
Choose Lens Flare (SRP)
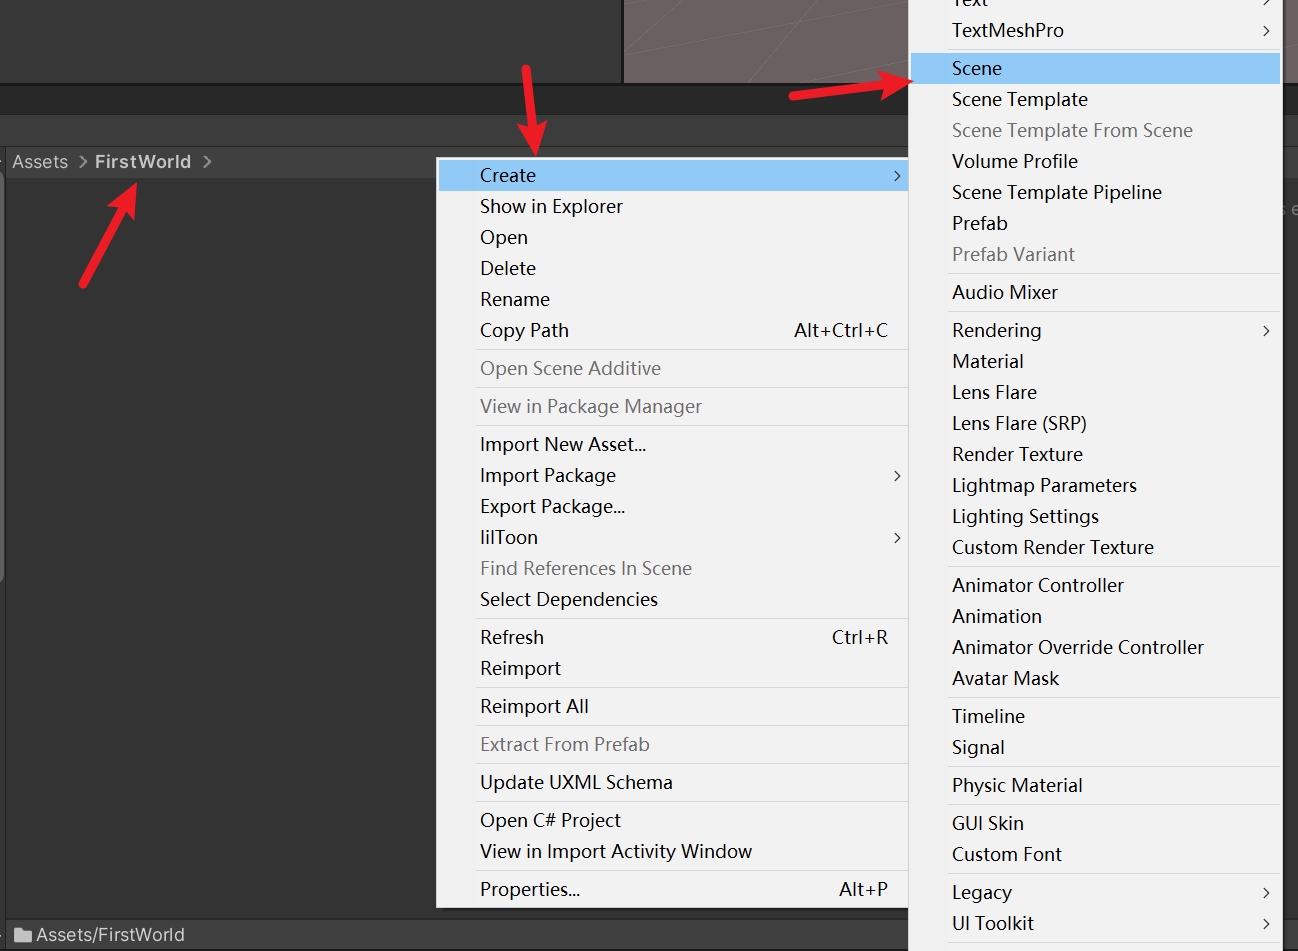pyautogui.click(x=1096, y=423)
